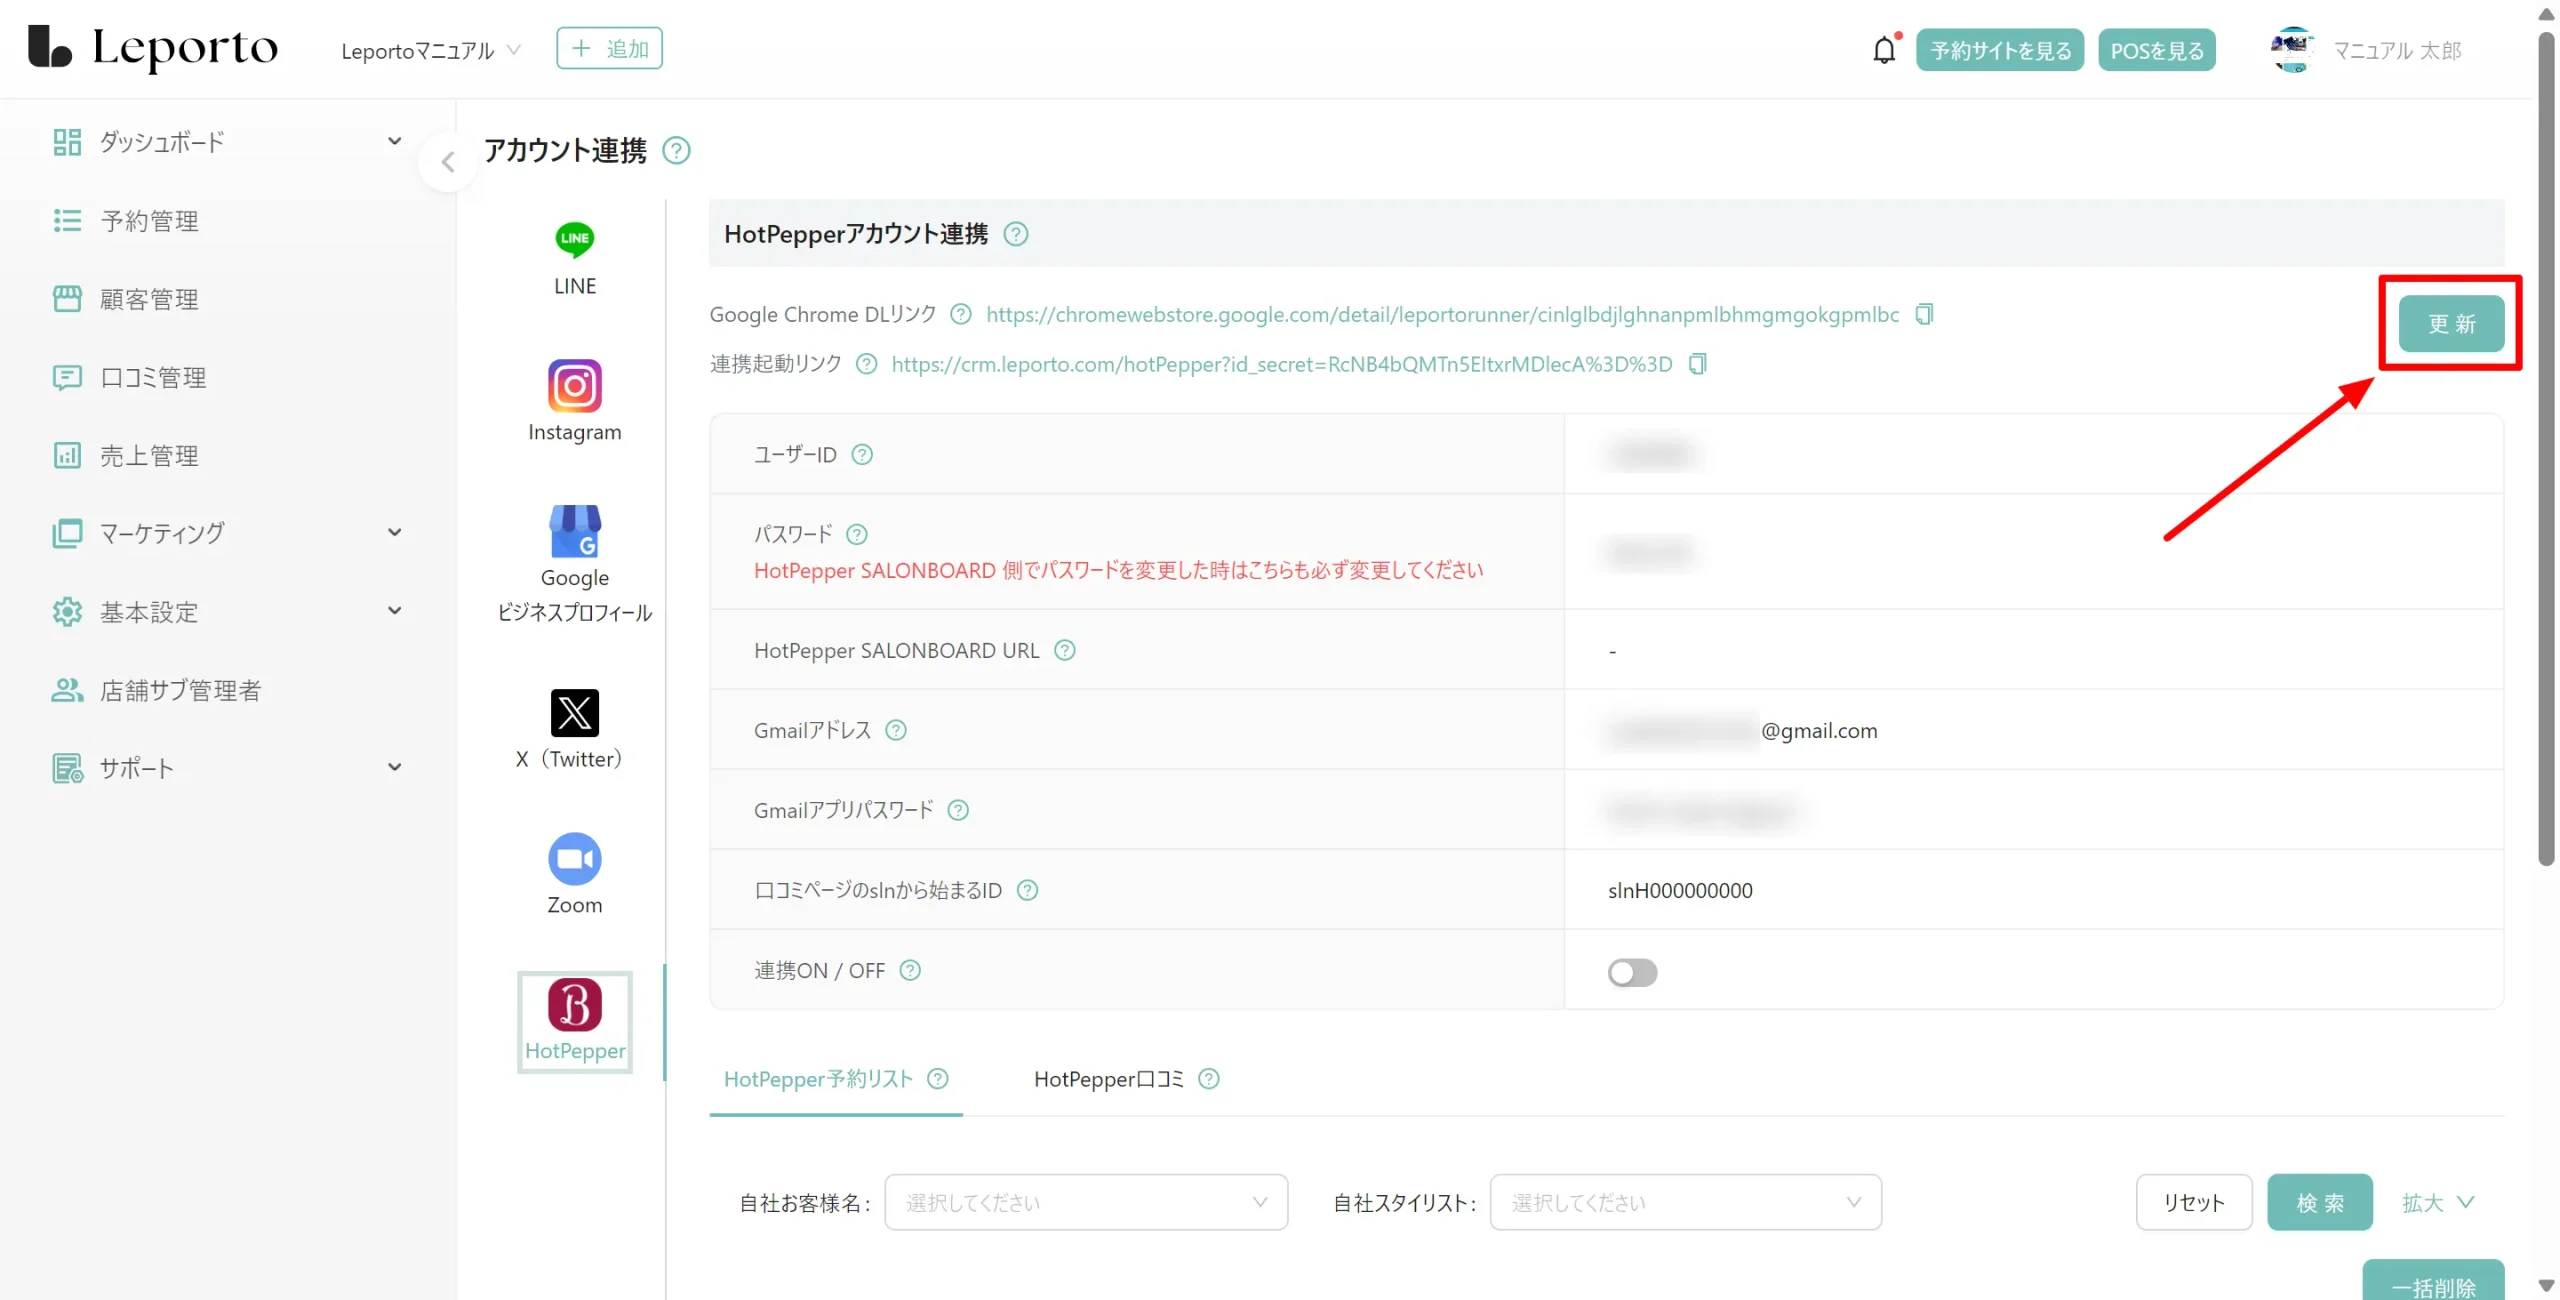Expand search options with 拡大
This screenshot has width=2560, height=1300.
tap(2438, 1202)
